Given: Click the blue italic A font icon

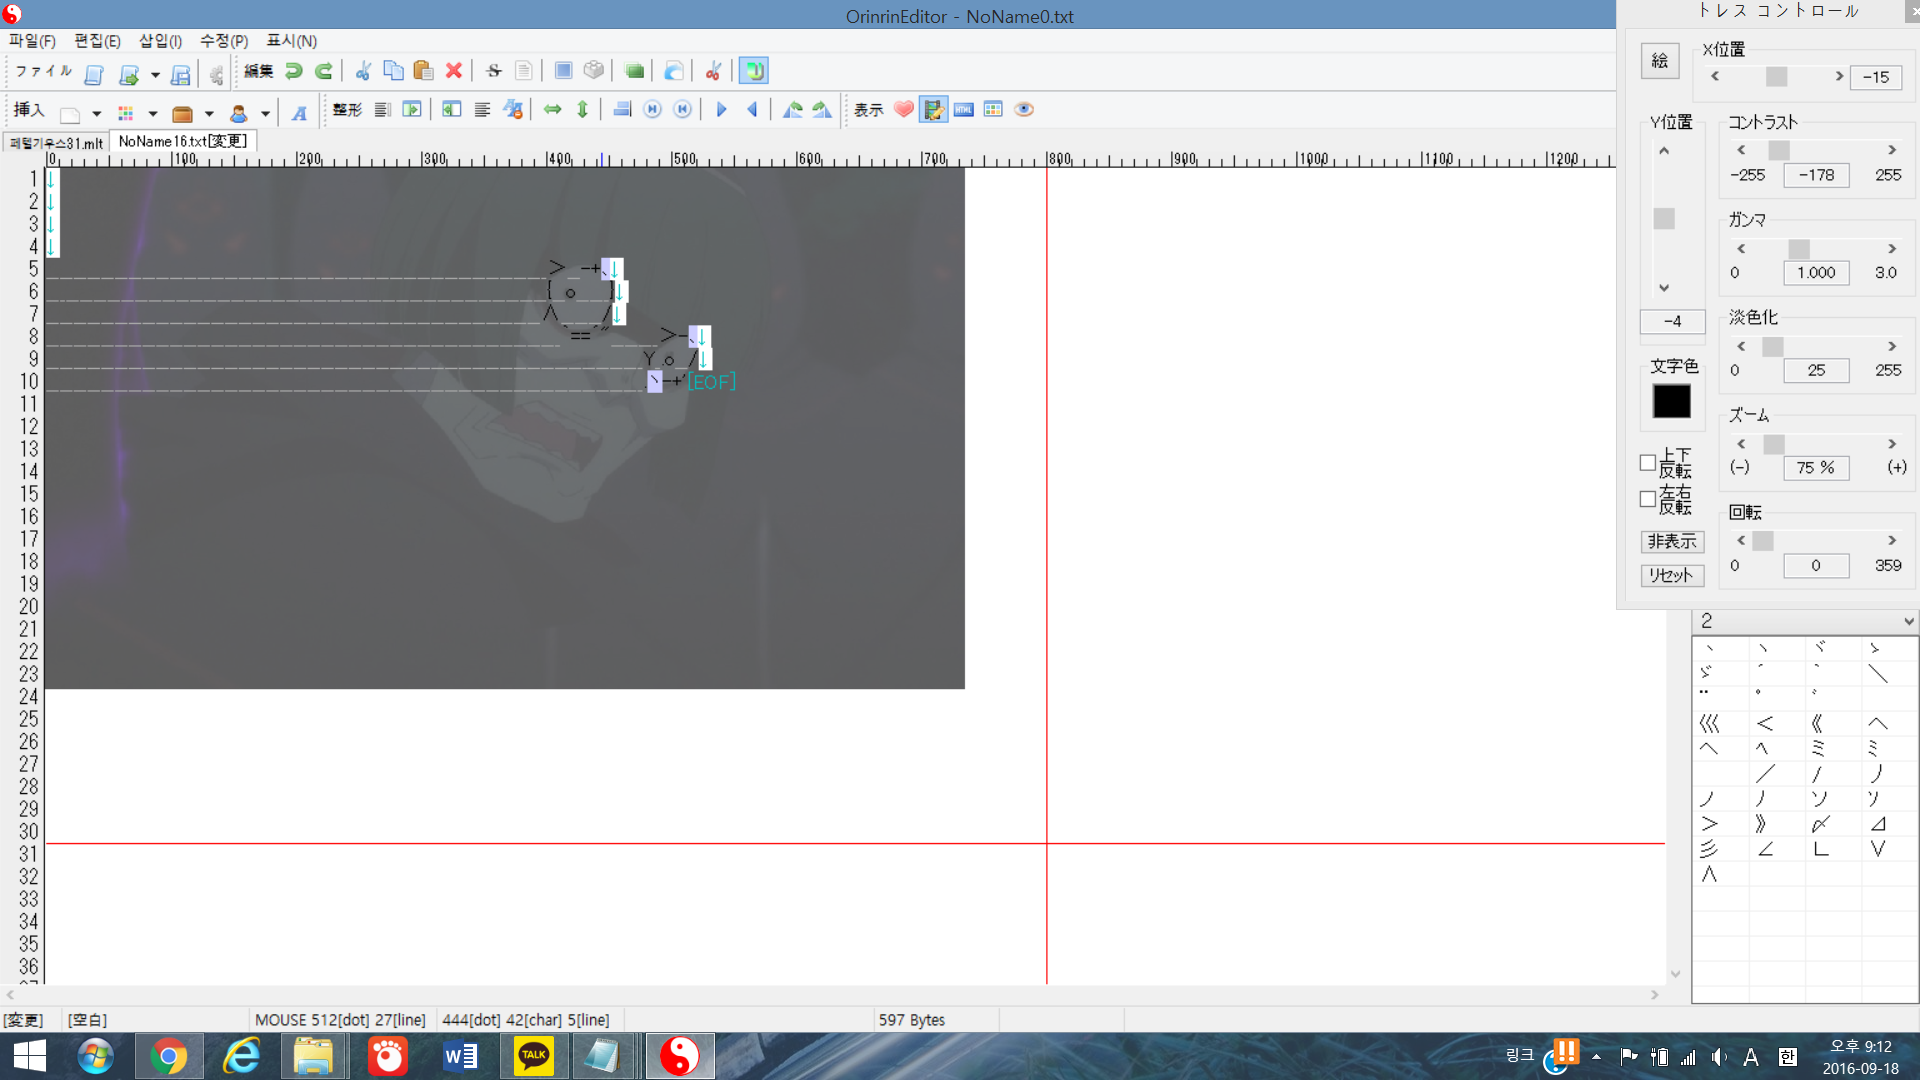Looking at the screenshot, I should [299, 113].
